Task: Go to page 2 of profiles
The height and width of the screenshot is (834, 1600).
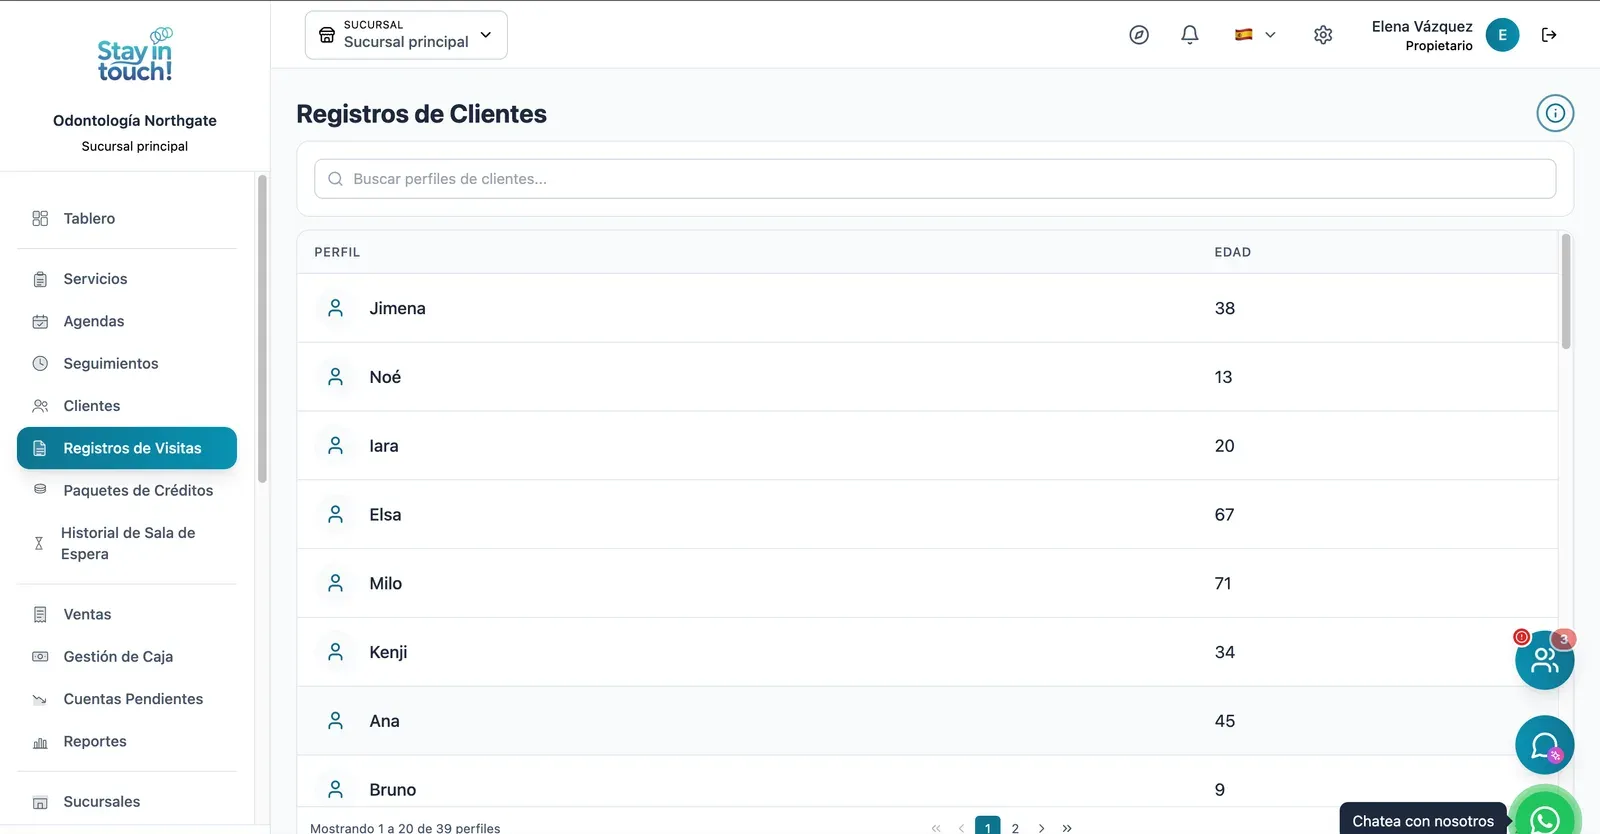Action: click(x=1015, y=828)
